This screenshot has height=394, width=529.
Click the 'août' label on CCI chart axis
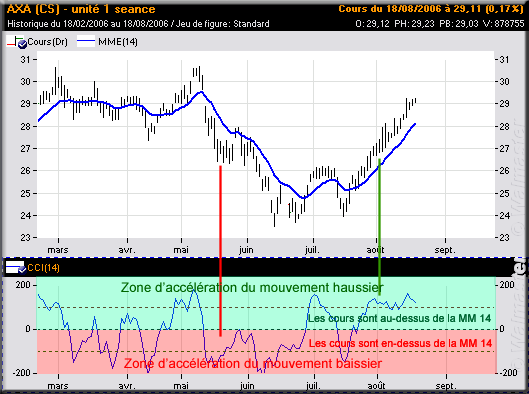377,386
